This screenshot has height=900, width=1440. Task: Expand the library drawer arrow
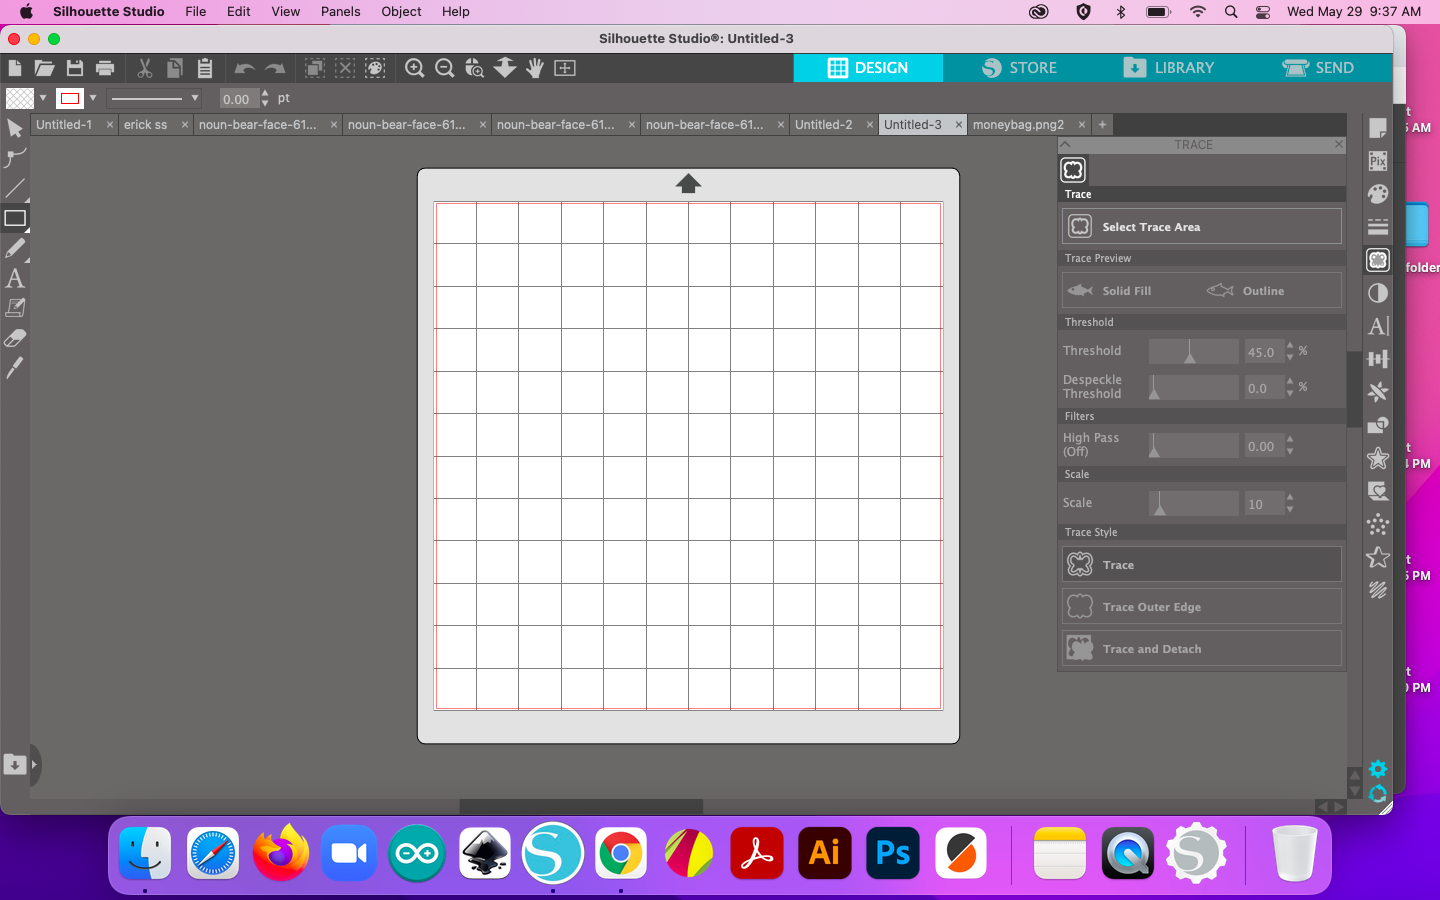[x=34, y=765]
